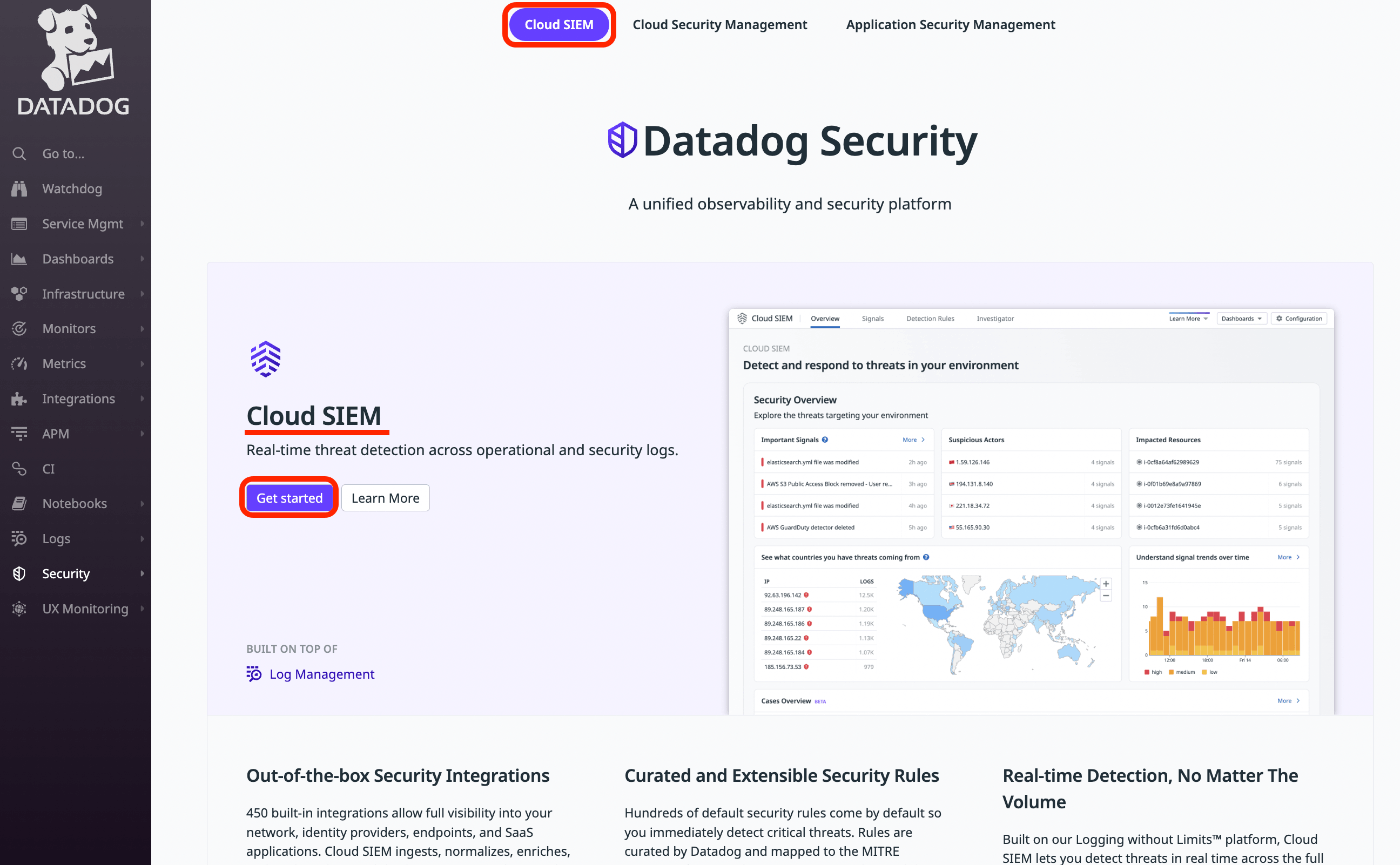Switch to Cloud Security Management tab
Screen dimensions: 1400x865
720,24
